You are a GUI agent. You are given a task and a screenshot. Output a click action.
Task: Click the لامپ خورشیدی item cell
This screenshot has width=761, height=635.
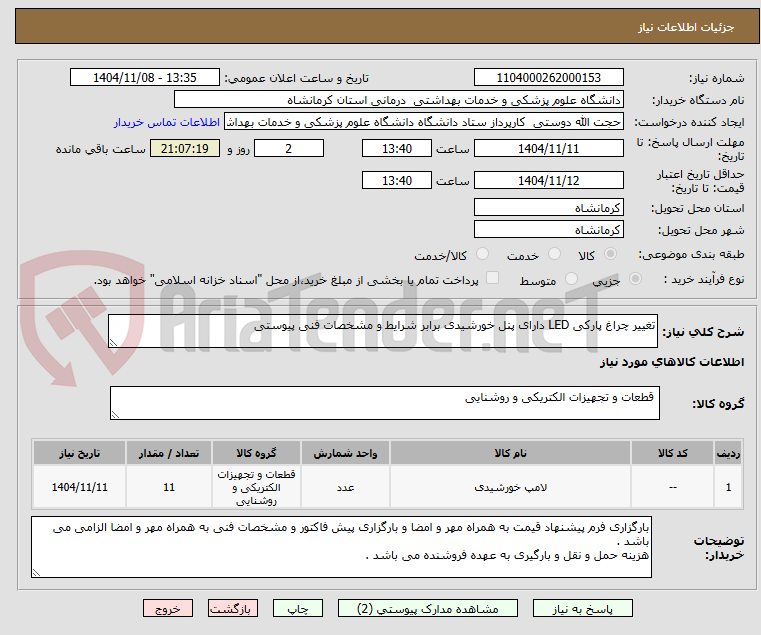coord(510,487)
